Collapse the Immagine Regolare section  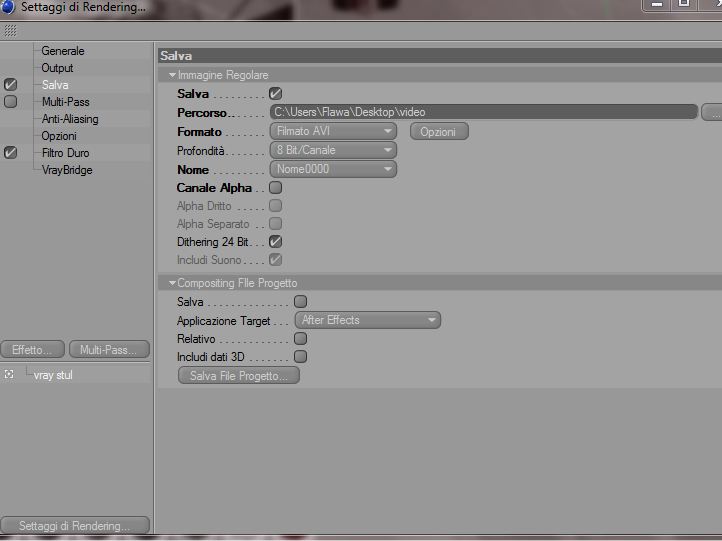(x=172, y=75)
